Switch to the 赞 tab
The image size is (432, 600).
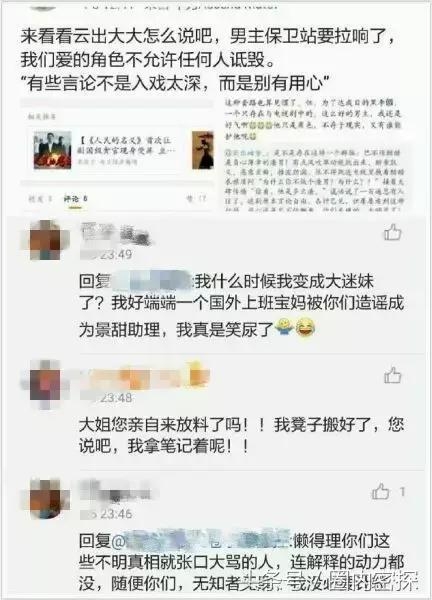[196, 199]
